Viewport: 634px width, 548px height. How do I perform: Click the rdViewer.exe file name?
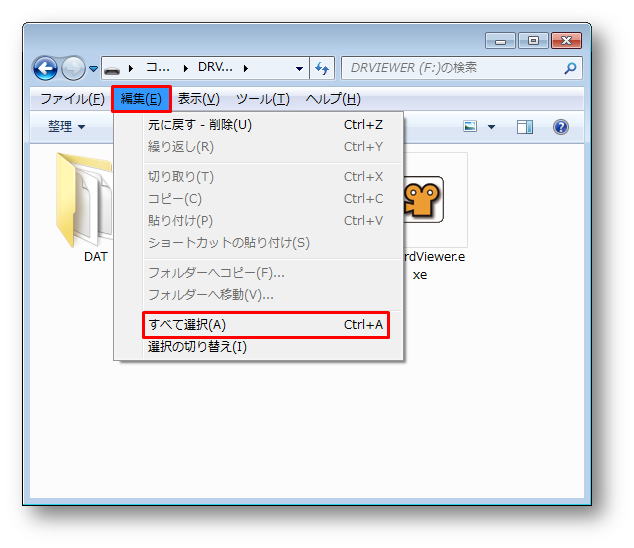coord(434,265)
